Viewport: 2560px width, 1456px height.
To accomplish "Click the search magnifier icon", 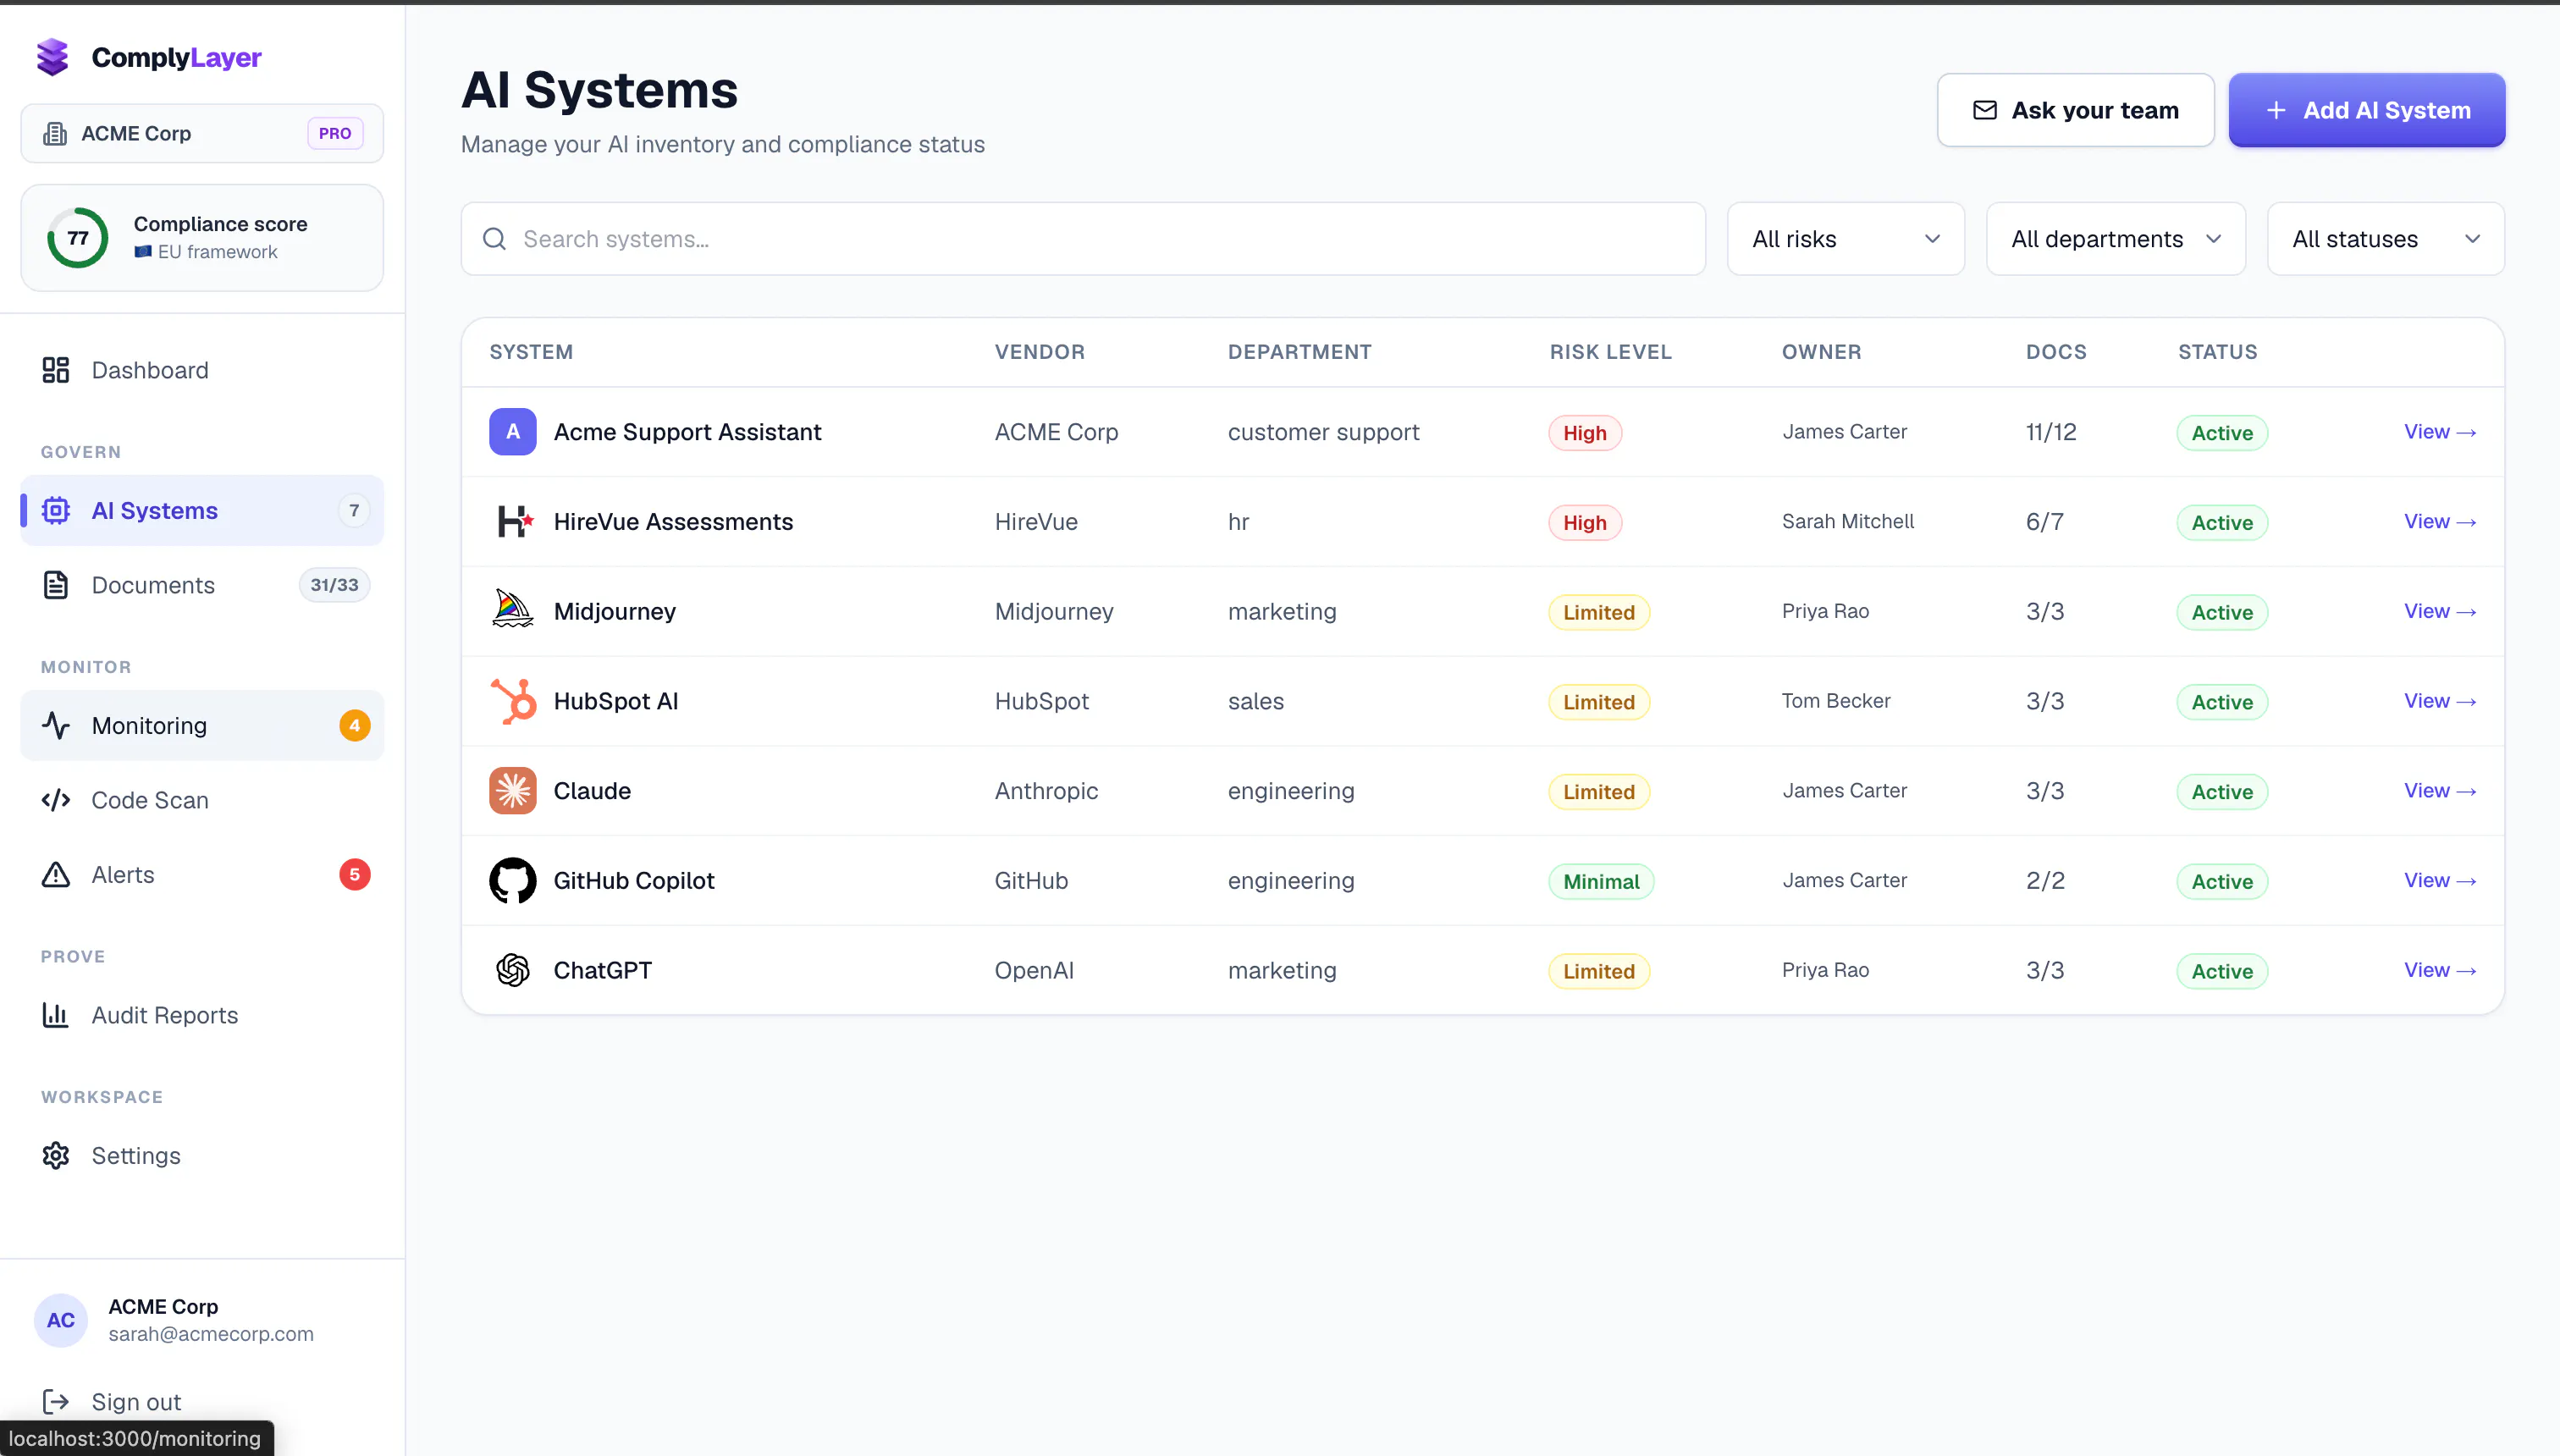I will point(494,239).
